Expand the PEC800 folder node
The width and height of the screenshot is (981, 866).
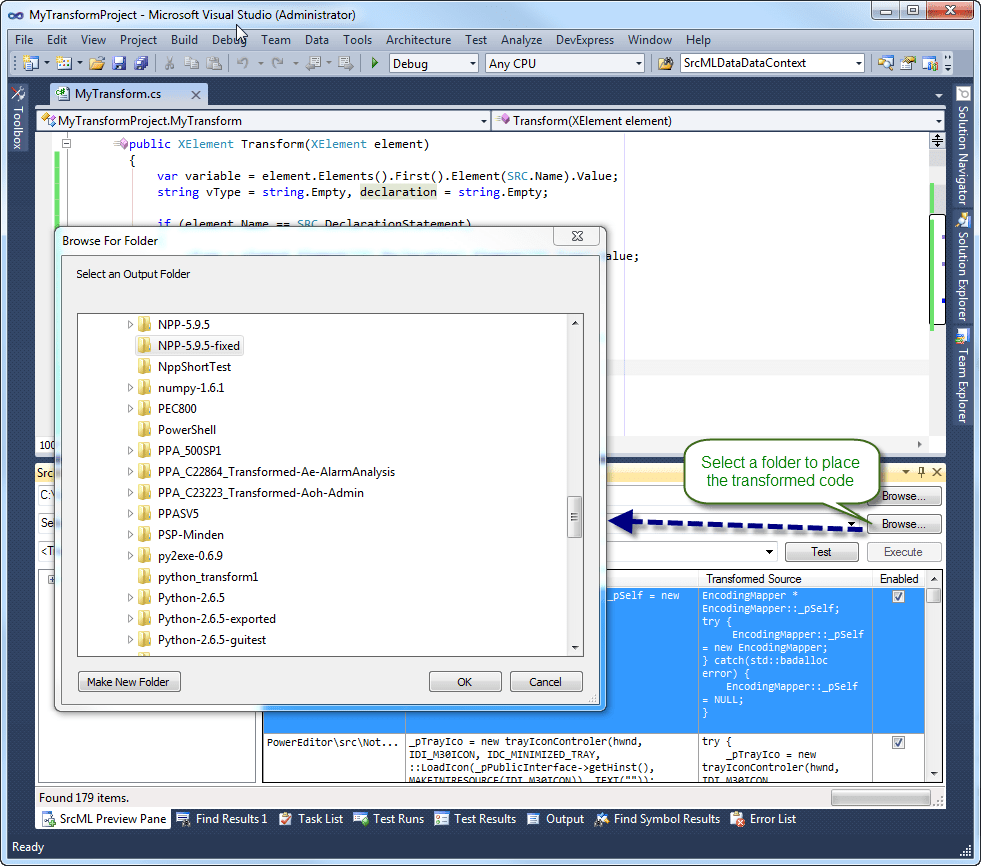(130, 409)
